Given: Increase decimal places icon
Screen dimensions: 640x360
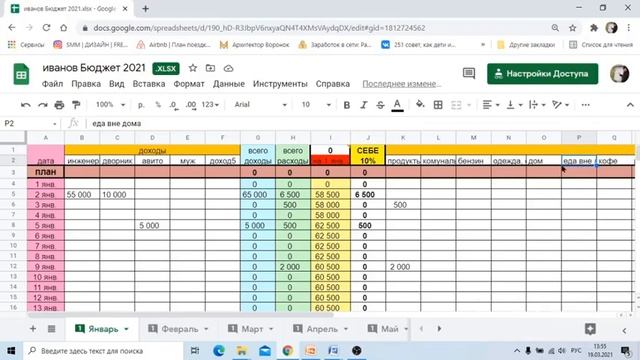Looking at the screenshot, I should point(191,105).
